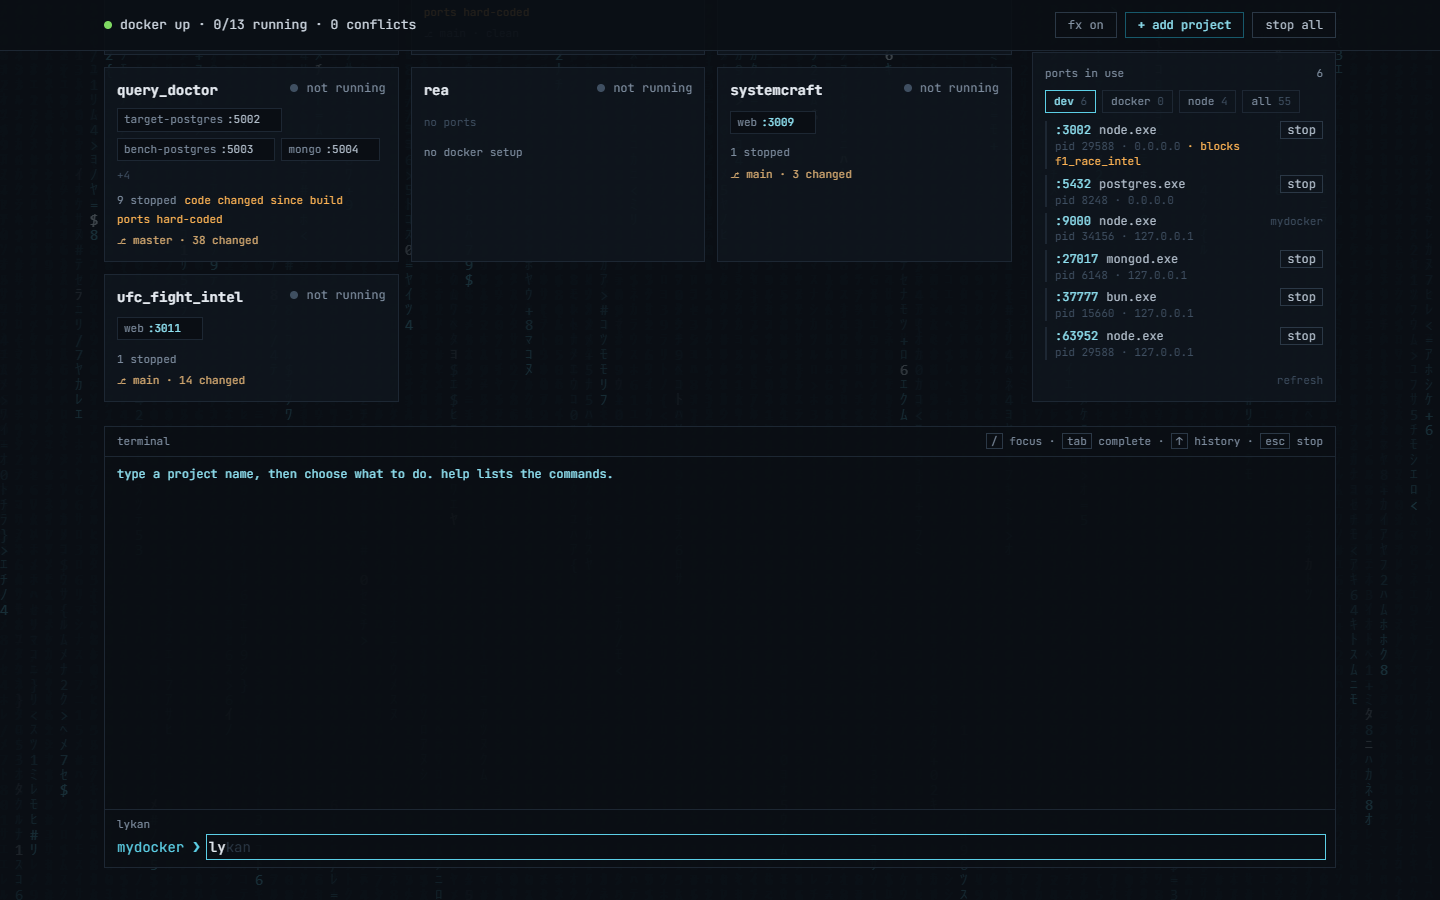Click the esc key stop hint
This screenshot has width=1440, height=900.
click(1275, 441)
